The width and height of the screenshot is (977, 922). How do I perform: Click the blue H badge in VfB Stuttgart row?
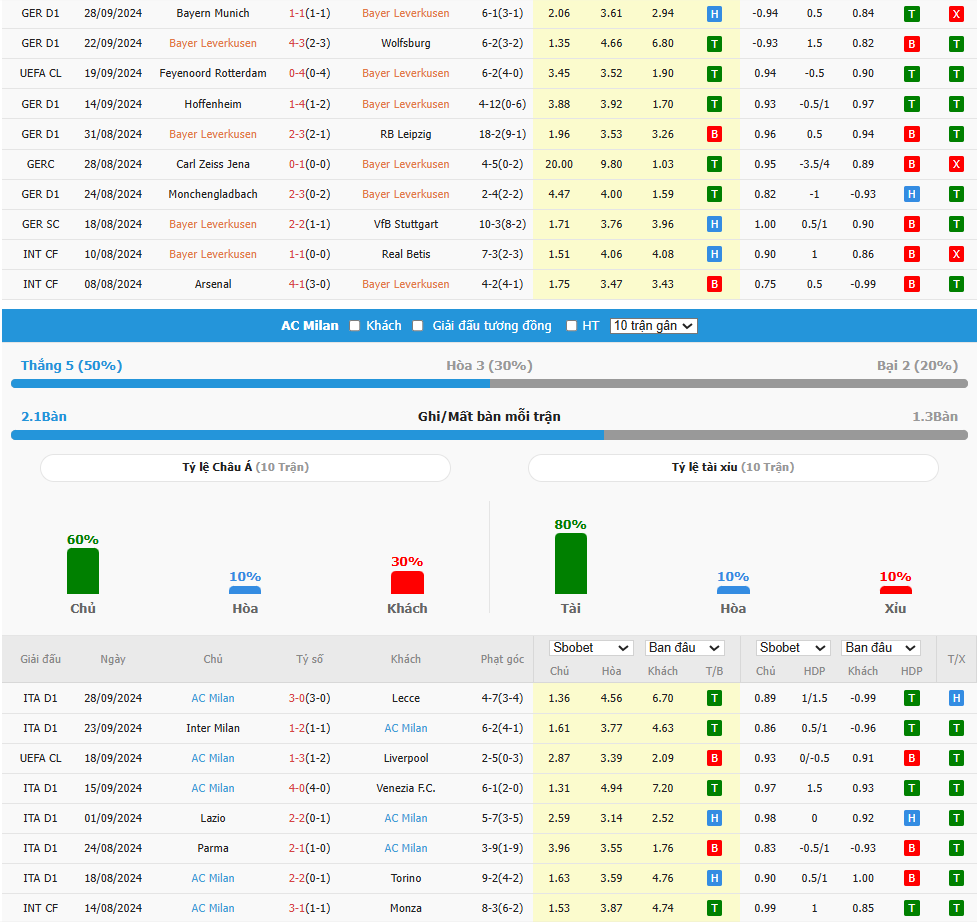click(x=714, y=224)
